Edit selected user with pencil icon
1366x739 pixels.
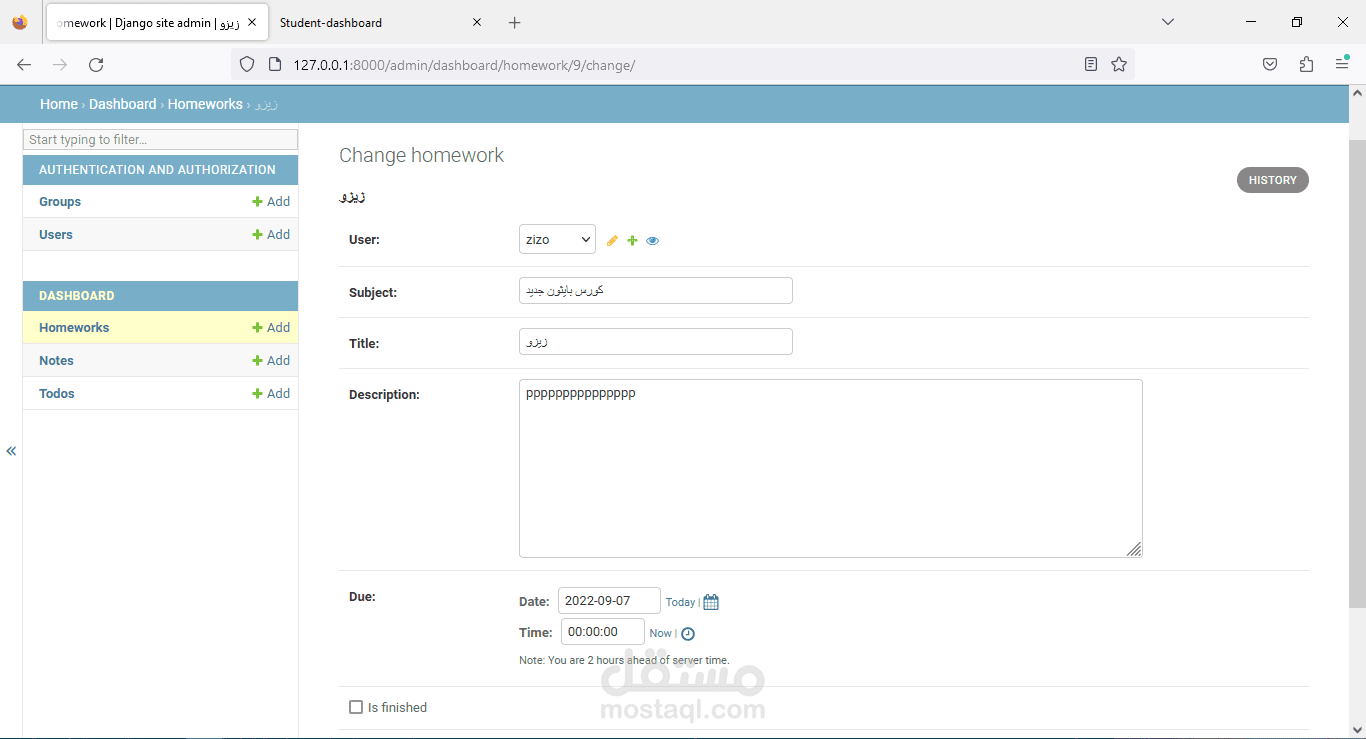612,240
